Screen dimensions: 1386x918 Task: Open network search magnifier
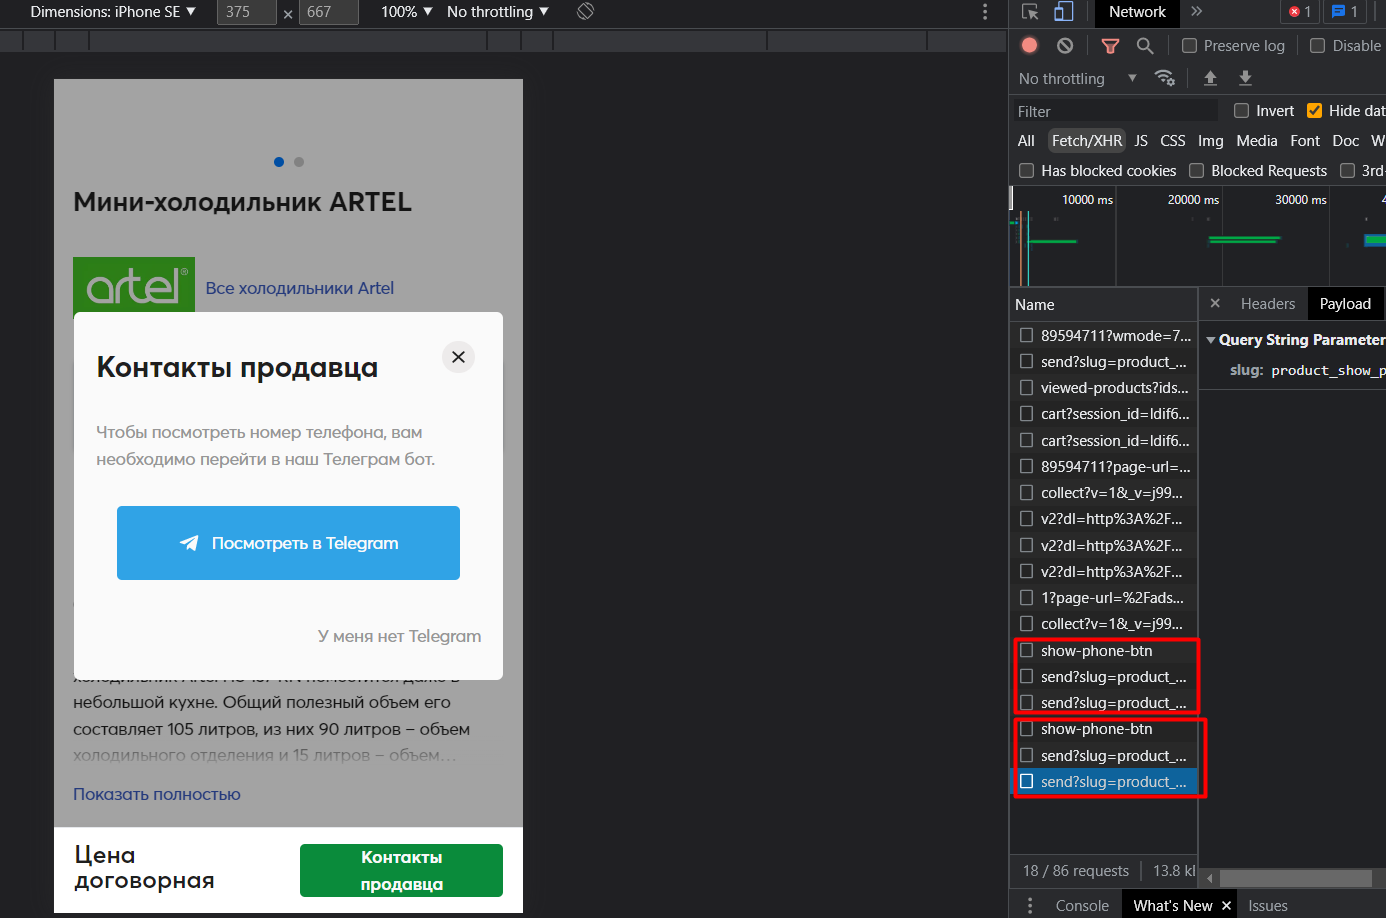[1145, 45]
